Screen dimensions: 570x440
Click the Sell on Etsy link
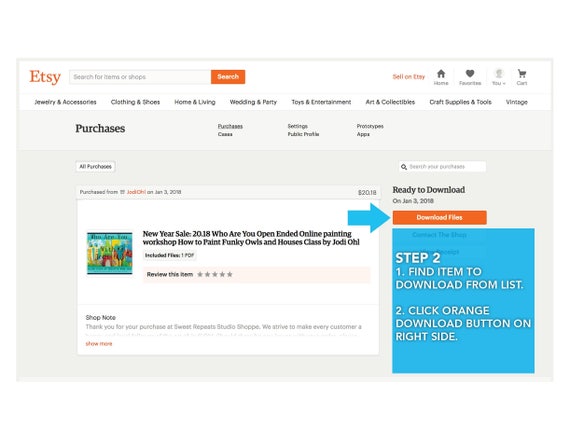(409, 77)
